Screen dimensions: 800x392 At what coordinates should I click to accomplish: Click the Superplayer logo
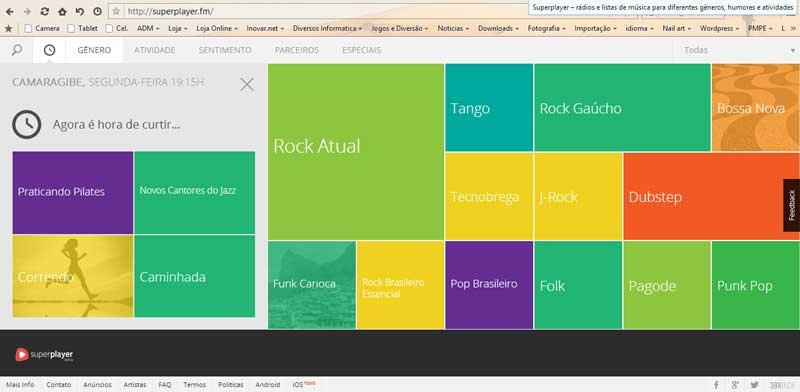44,354
